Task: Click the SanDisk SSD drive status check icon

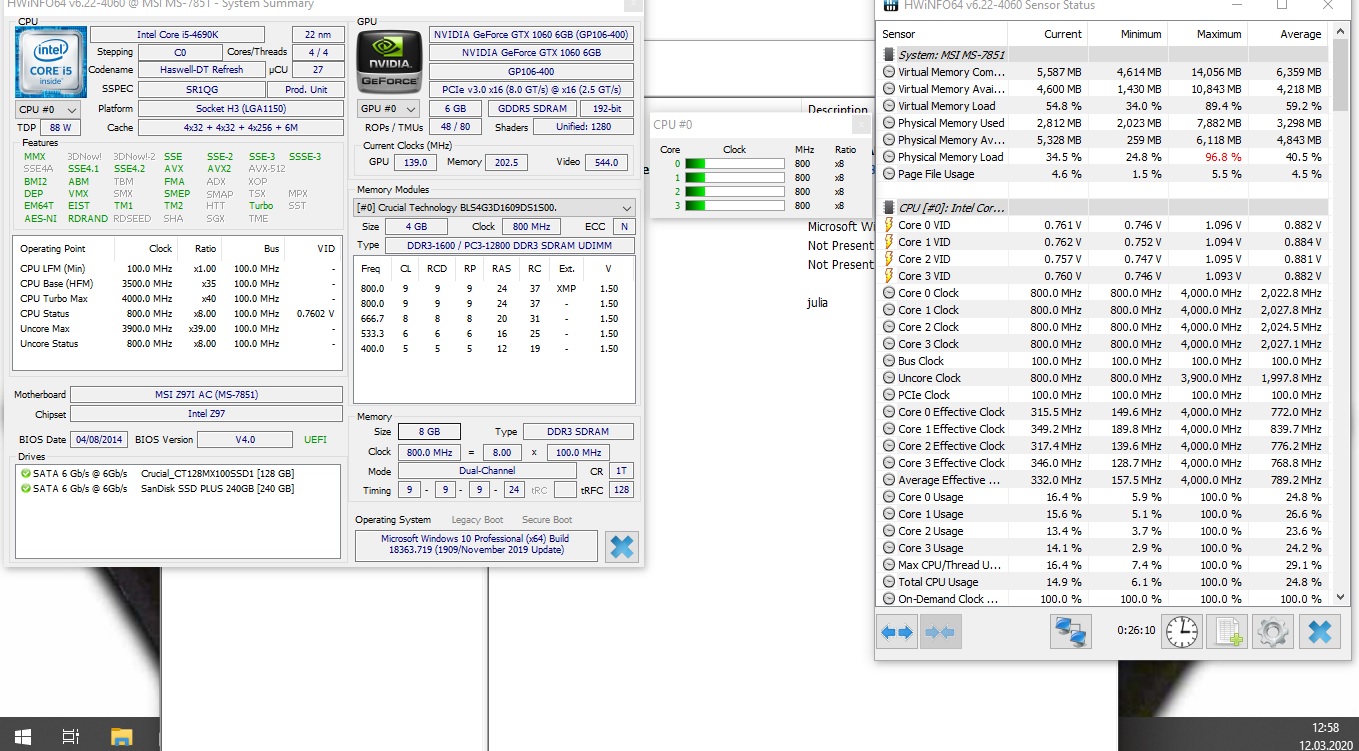Action: pos(25,488)
